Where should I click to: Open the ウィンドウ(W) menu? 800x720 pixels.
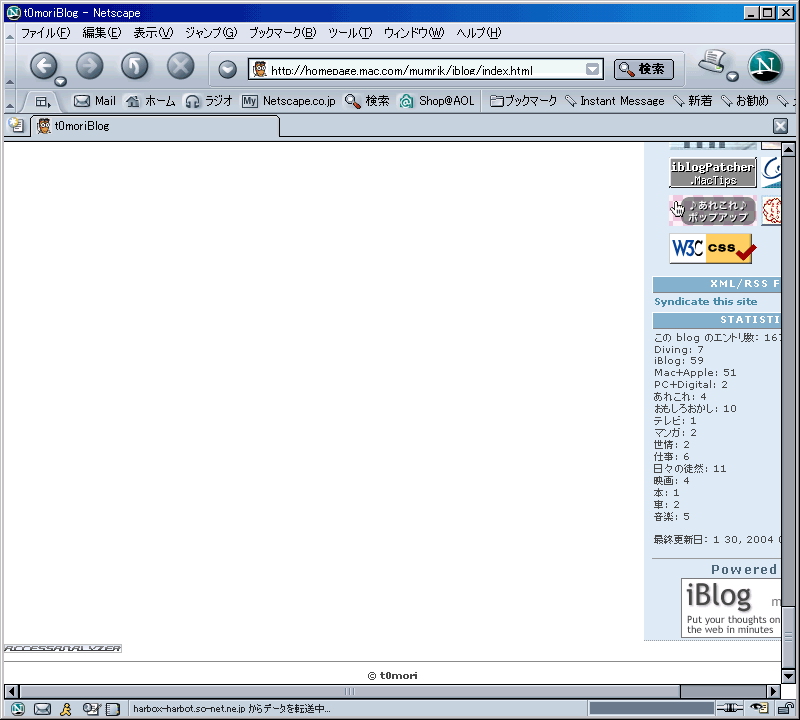[x=414, y=33]
